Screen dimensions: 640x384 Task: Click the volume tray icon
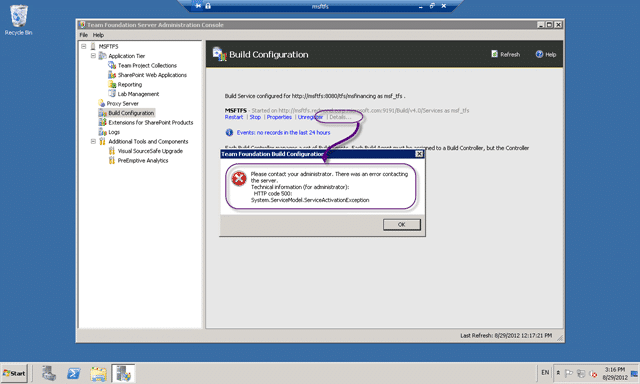click(x=593, y=373)
